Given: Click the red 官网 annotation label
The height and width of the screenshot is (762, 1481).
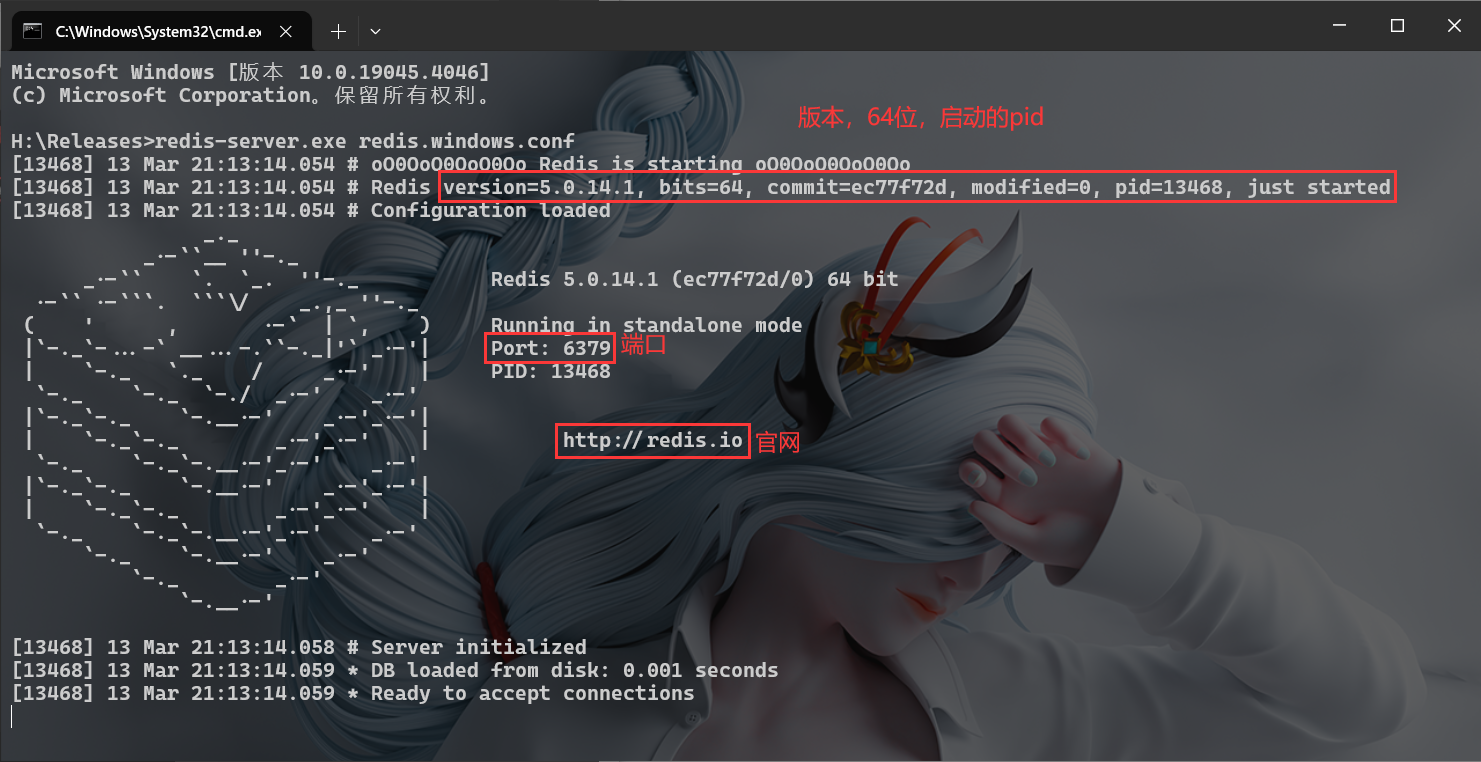Looking at the screenshot, I should tap(778, 442).
